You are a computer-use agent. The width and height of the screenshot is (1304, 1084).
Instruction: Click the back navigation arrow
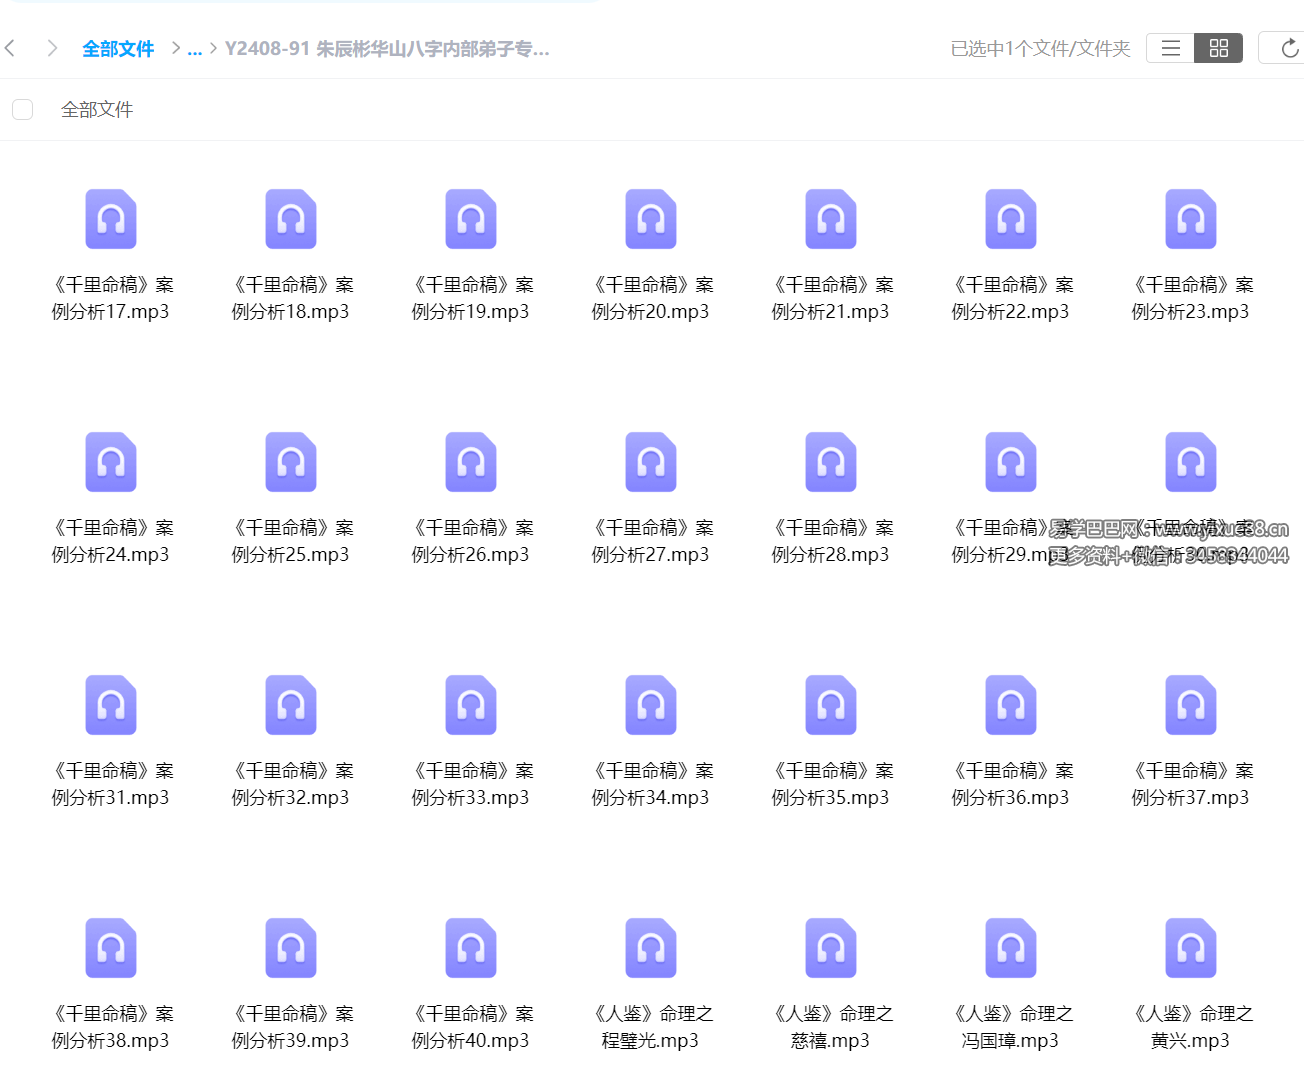pos(11,48)
